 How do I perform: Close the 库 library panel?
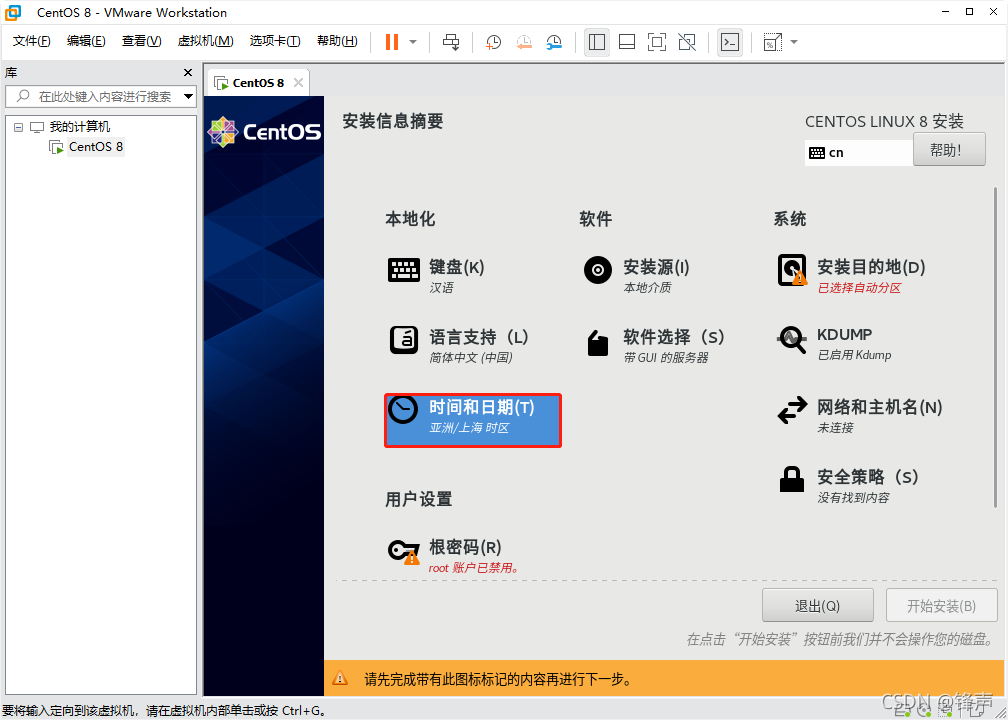click(188, 73)
